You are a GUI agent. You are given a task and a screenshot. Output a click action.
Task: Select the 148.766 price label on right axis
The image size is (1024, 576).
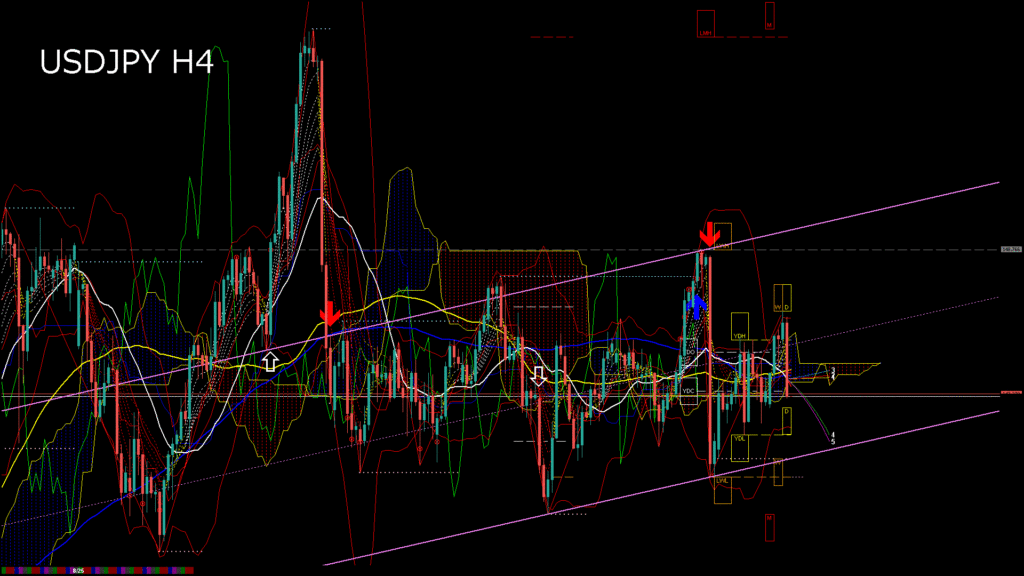(1010, 249)
